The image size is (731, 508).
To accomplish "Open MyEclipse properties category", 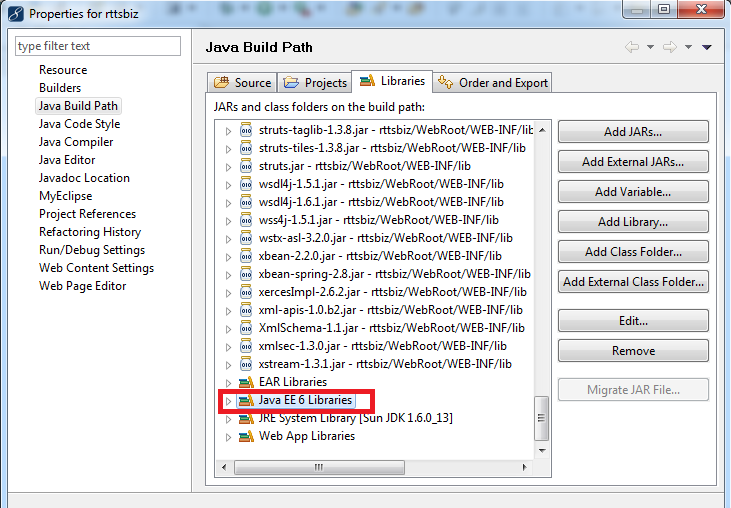I will pyautogui.click(x=66, y=196).
